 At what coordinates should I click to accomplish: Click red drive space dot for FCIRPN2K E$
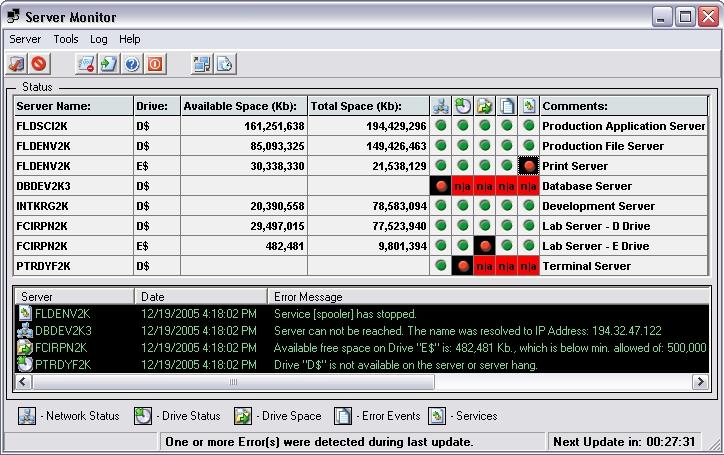(x=485, y=246)
